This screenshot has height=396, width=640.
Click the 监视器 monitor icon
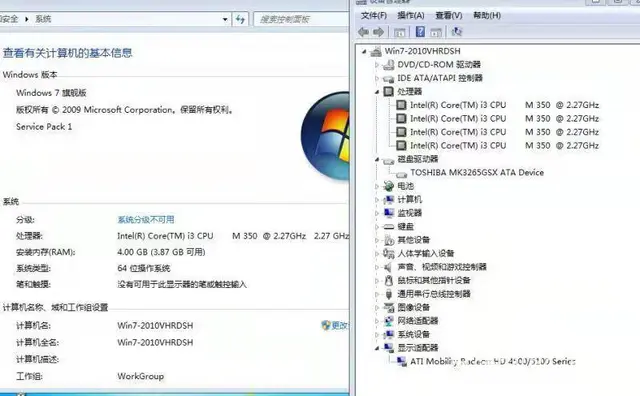click(x=389, y=213)
